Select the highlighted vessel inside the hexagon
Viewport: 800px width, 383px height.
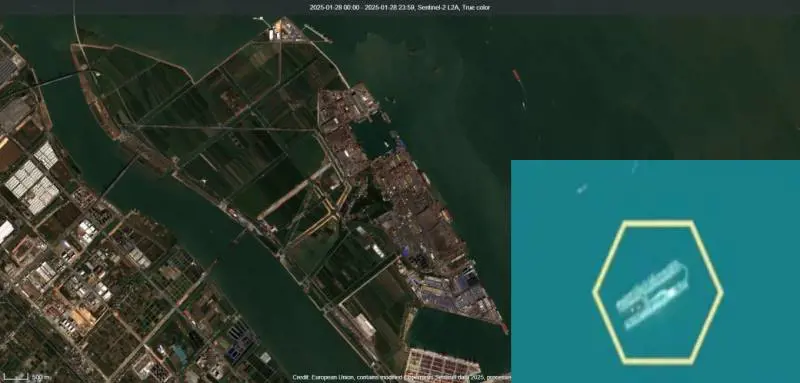tap(652, 294)
